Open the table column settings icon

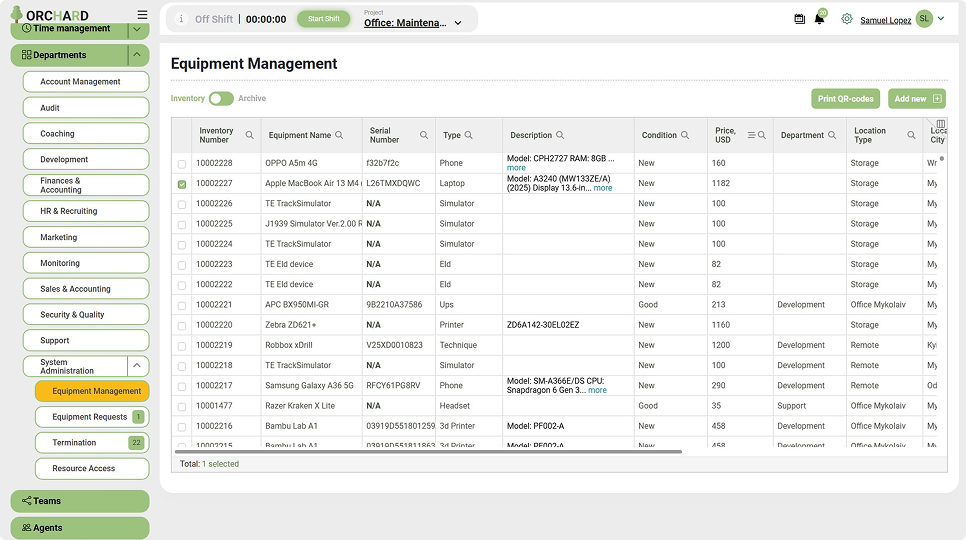pyautogui.click(x=941, y=124)
